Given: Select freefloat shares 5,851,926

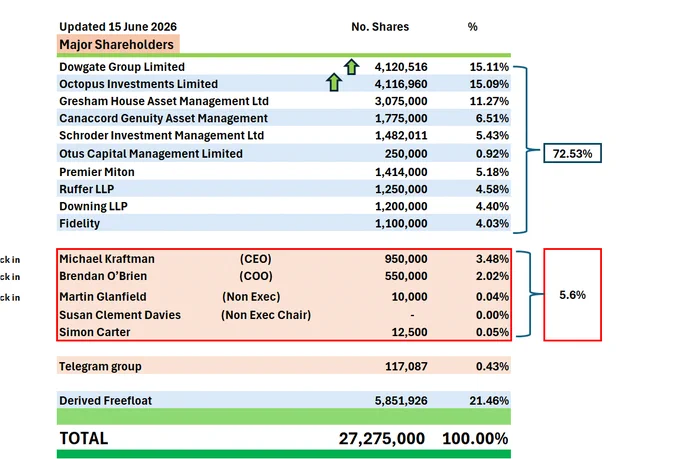Looking at the screenshot, I should click(x=401, y=401).
